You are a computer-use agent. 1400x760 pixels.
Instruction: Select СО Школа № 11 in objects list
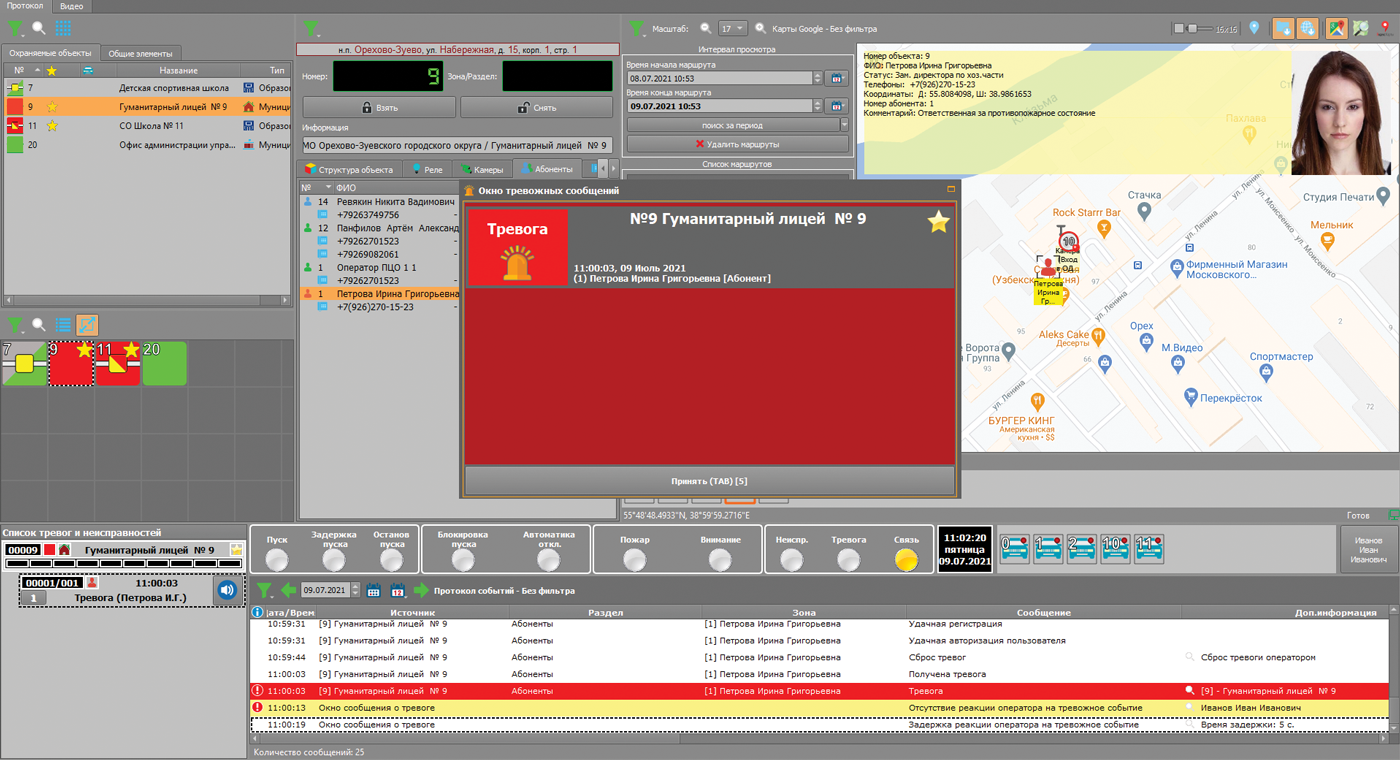[x=151, y=126]
